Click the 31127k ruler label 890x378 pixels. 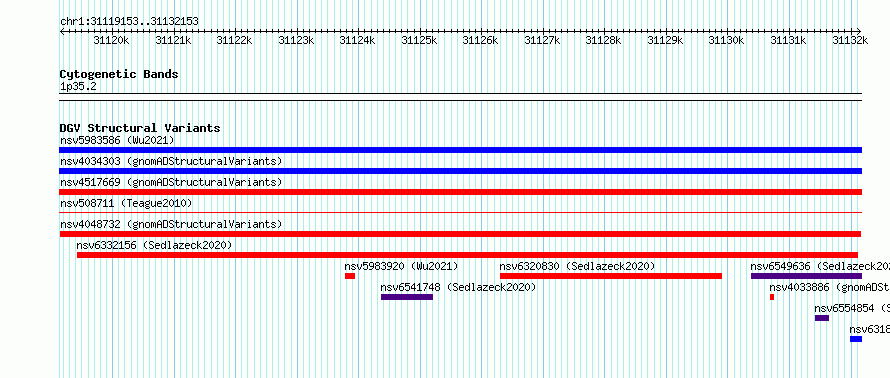[541, 40]
